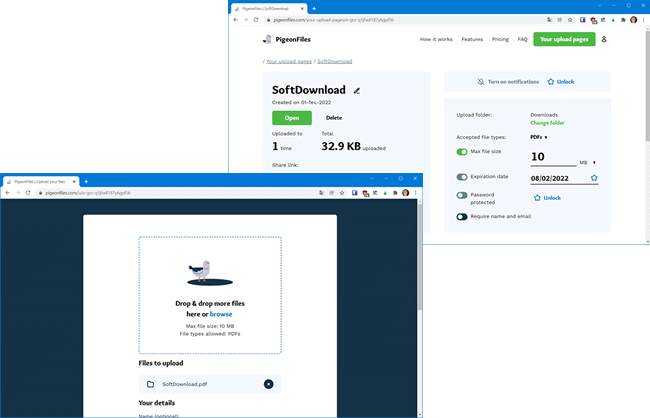Click the pigeon illustration in drop zone
This screenshot has height=418, width=650.
click(202, 270)
